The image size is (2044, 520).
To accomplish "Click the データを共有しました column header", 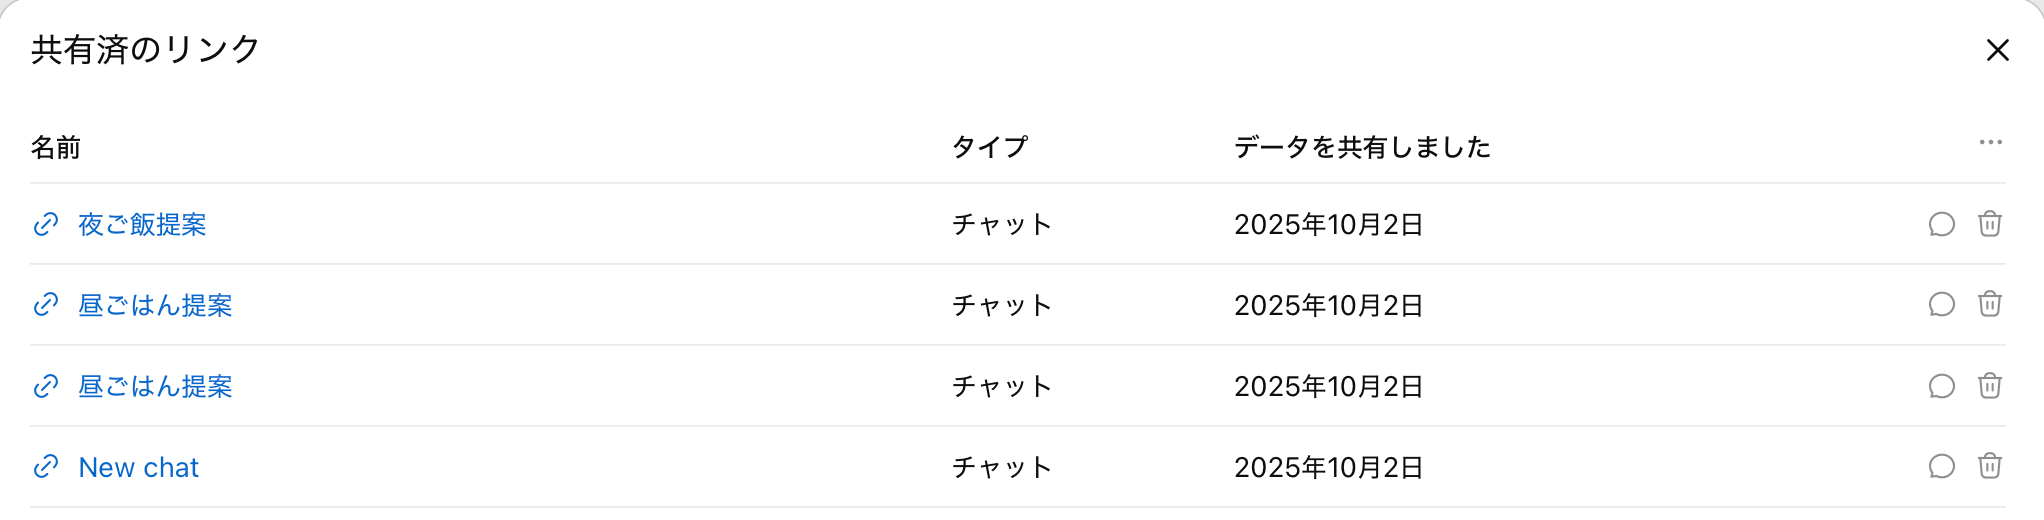I will pos(1362,148).
